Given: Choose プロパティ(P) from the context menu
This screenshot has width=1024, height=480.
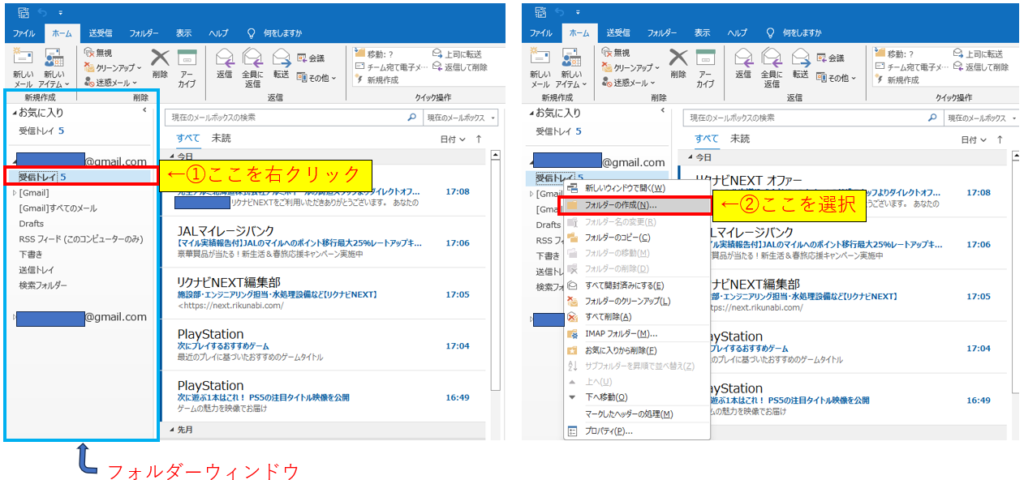Looking at the screenshot, I should [x=608, y=431].
